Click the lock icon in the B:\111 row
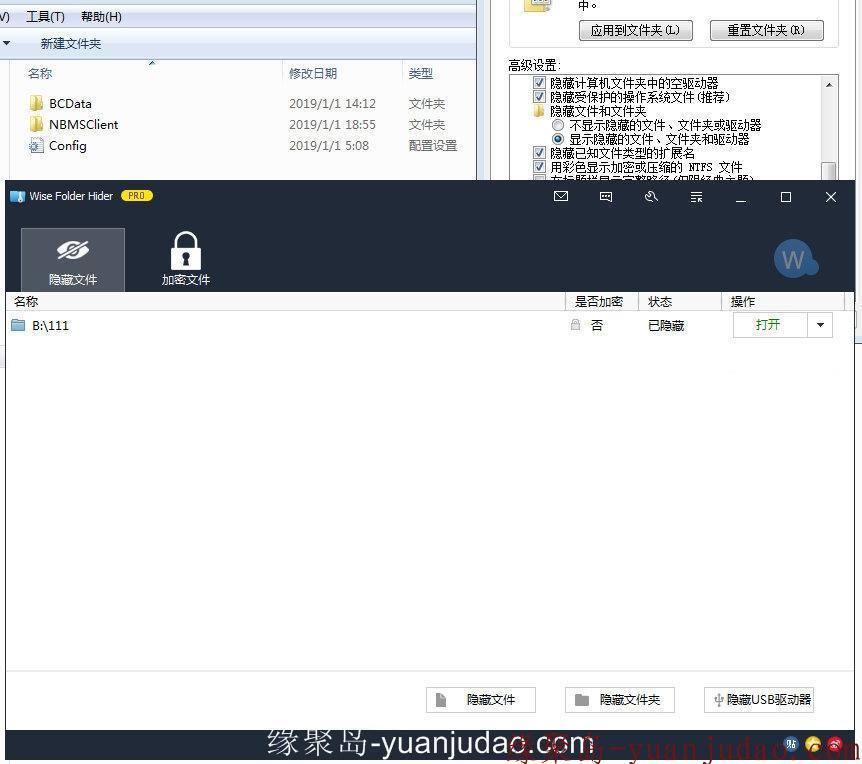862x764 pixels. (576, 325)
